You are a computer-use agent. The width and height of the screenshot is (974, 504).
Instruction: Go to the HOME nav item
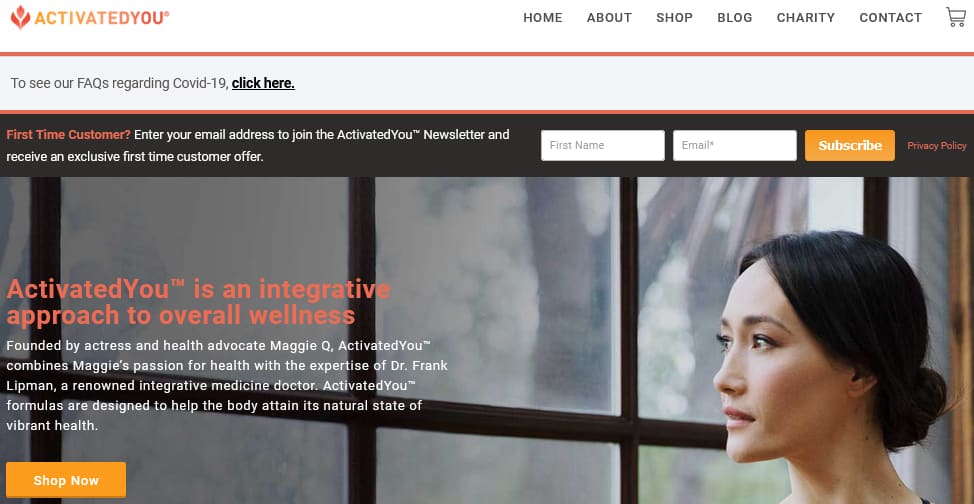point(543,18)
